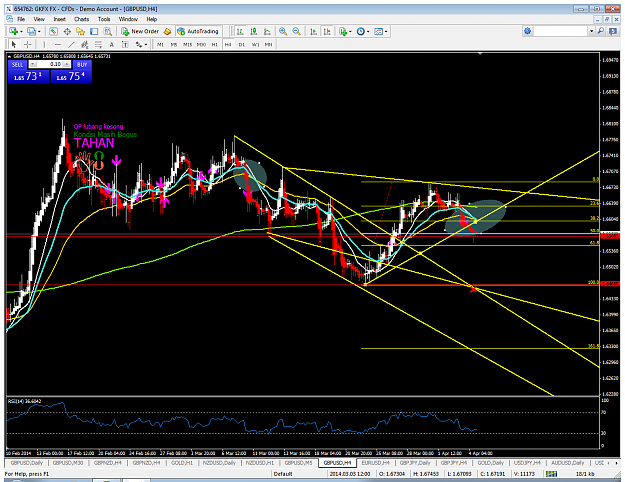Viewport: 625px width, 482px height.
Task: Open the Help menu
Action: 151,19
